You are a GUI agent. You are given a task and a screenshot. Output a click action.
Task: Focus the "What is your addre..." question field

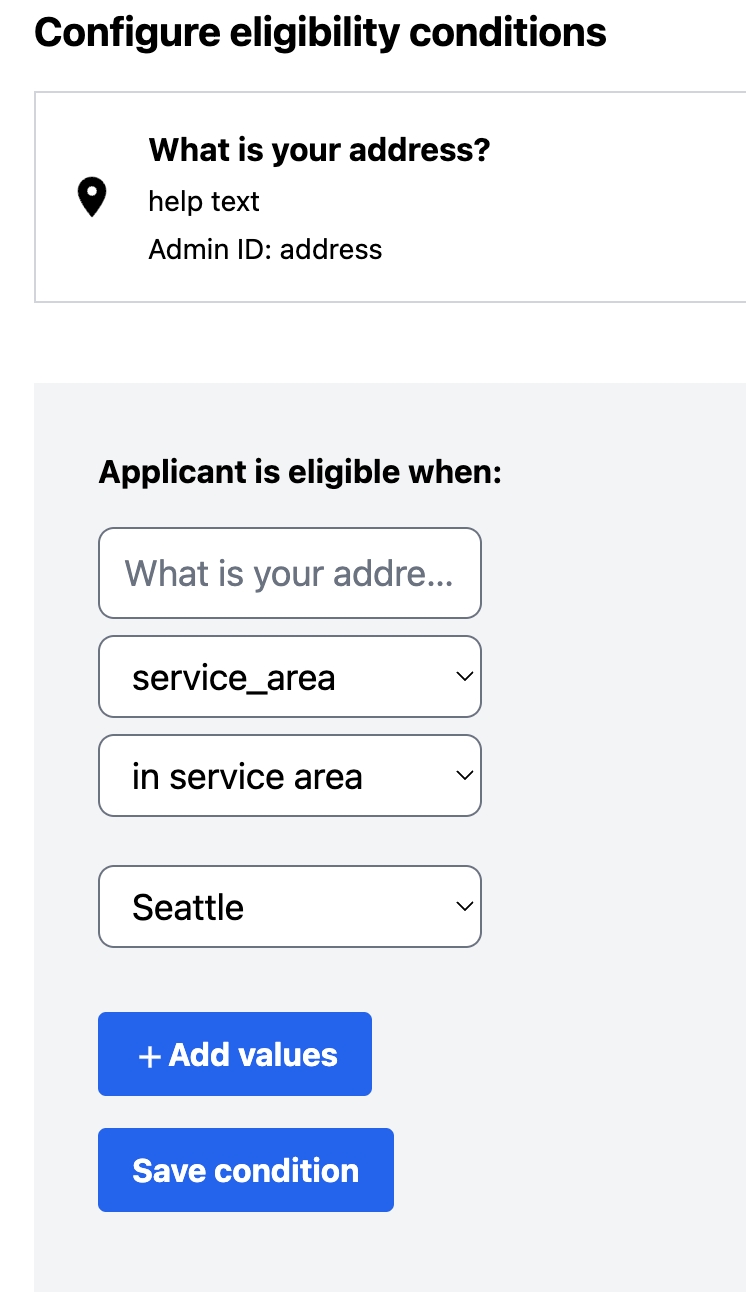(289, 573)
